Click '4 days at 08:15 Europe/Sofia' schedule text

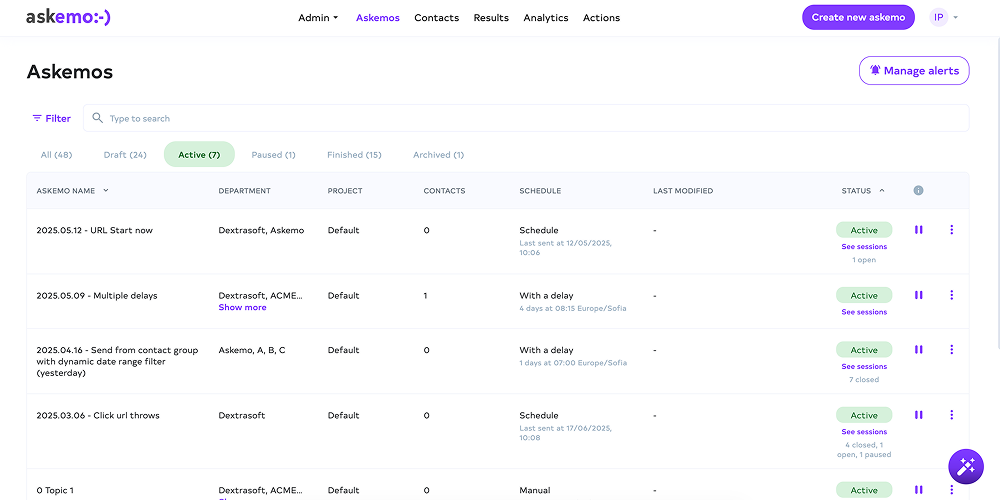573,308
